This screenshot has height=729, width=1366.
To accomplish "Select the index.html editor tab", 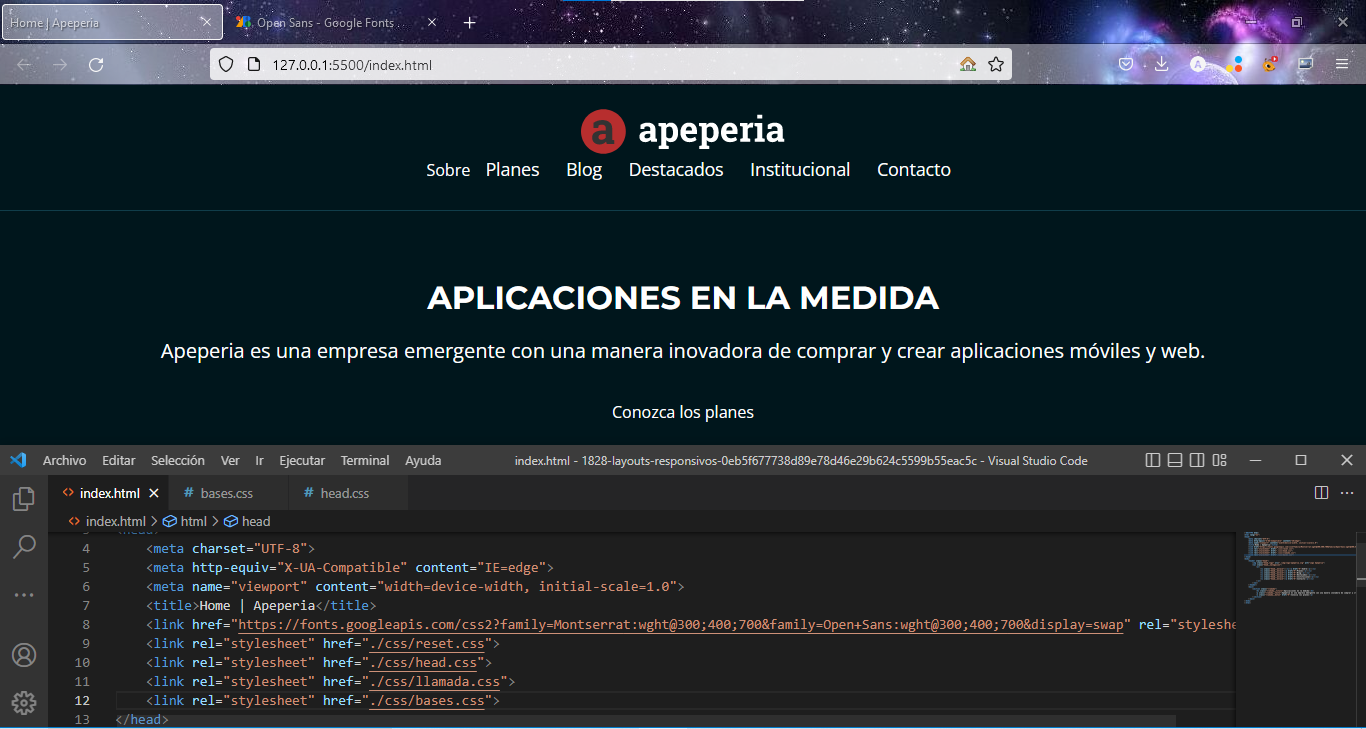I will coord(109,493).
